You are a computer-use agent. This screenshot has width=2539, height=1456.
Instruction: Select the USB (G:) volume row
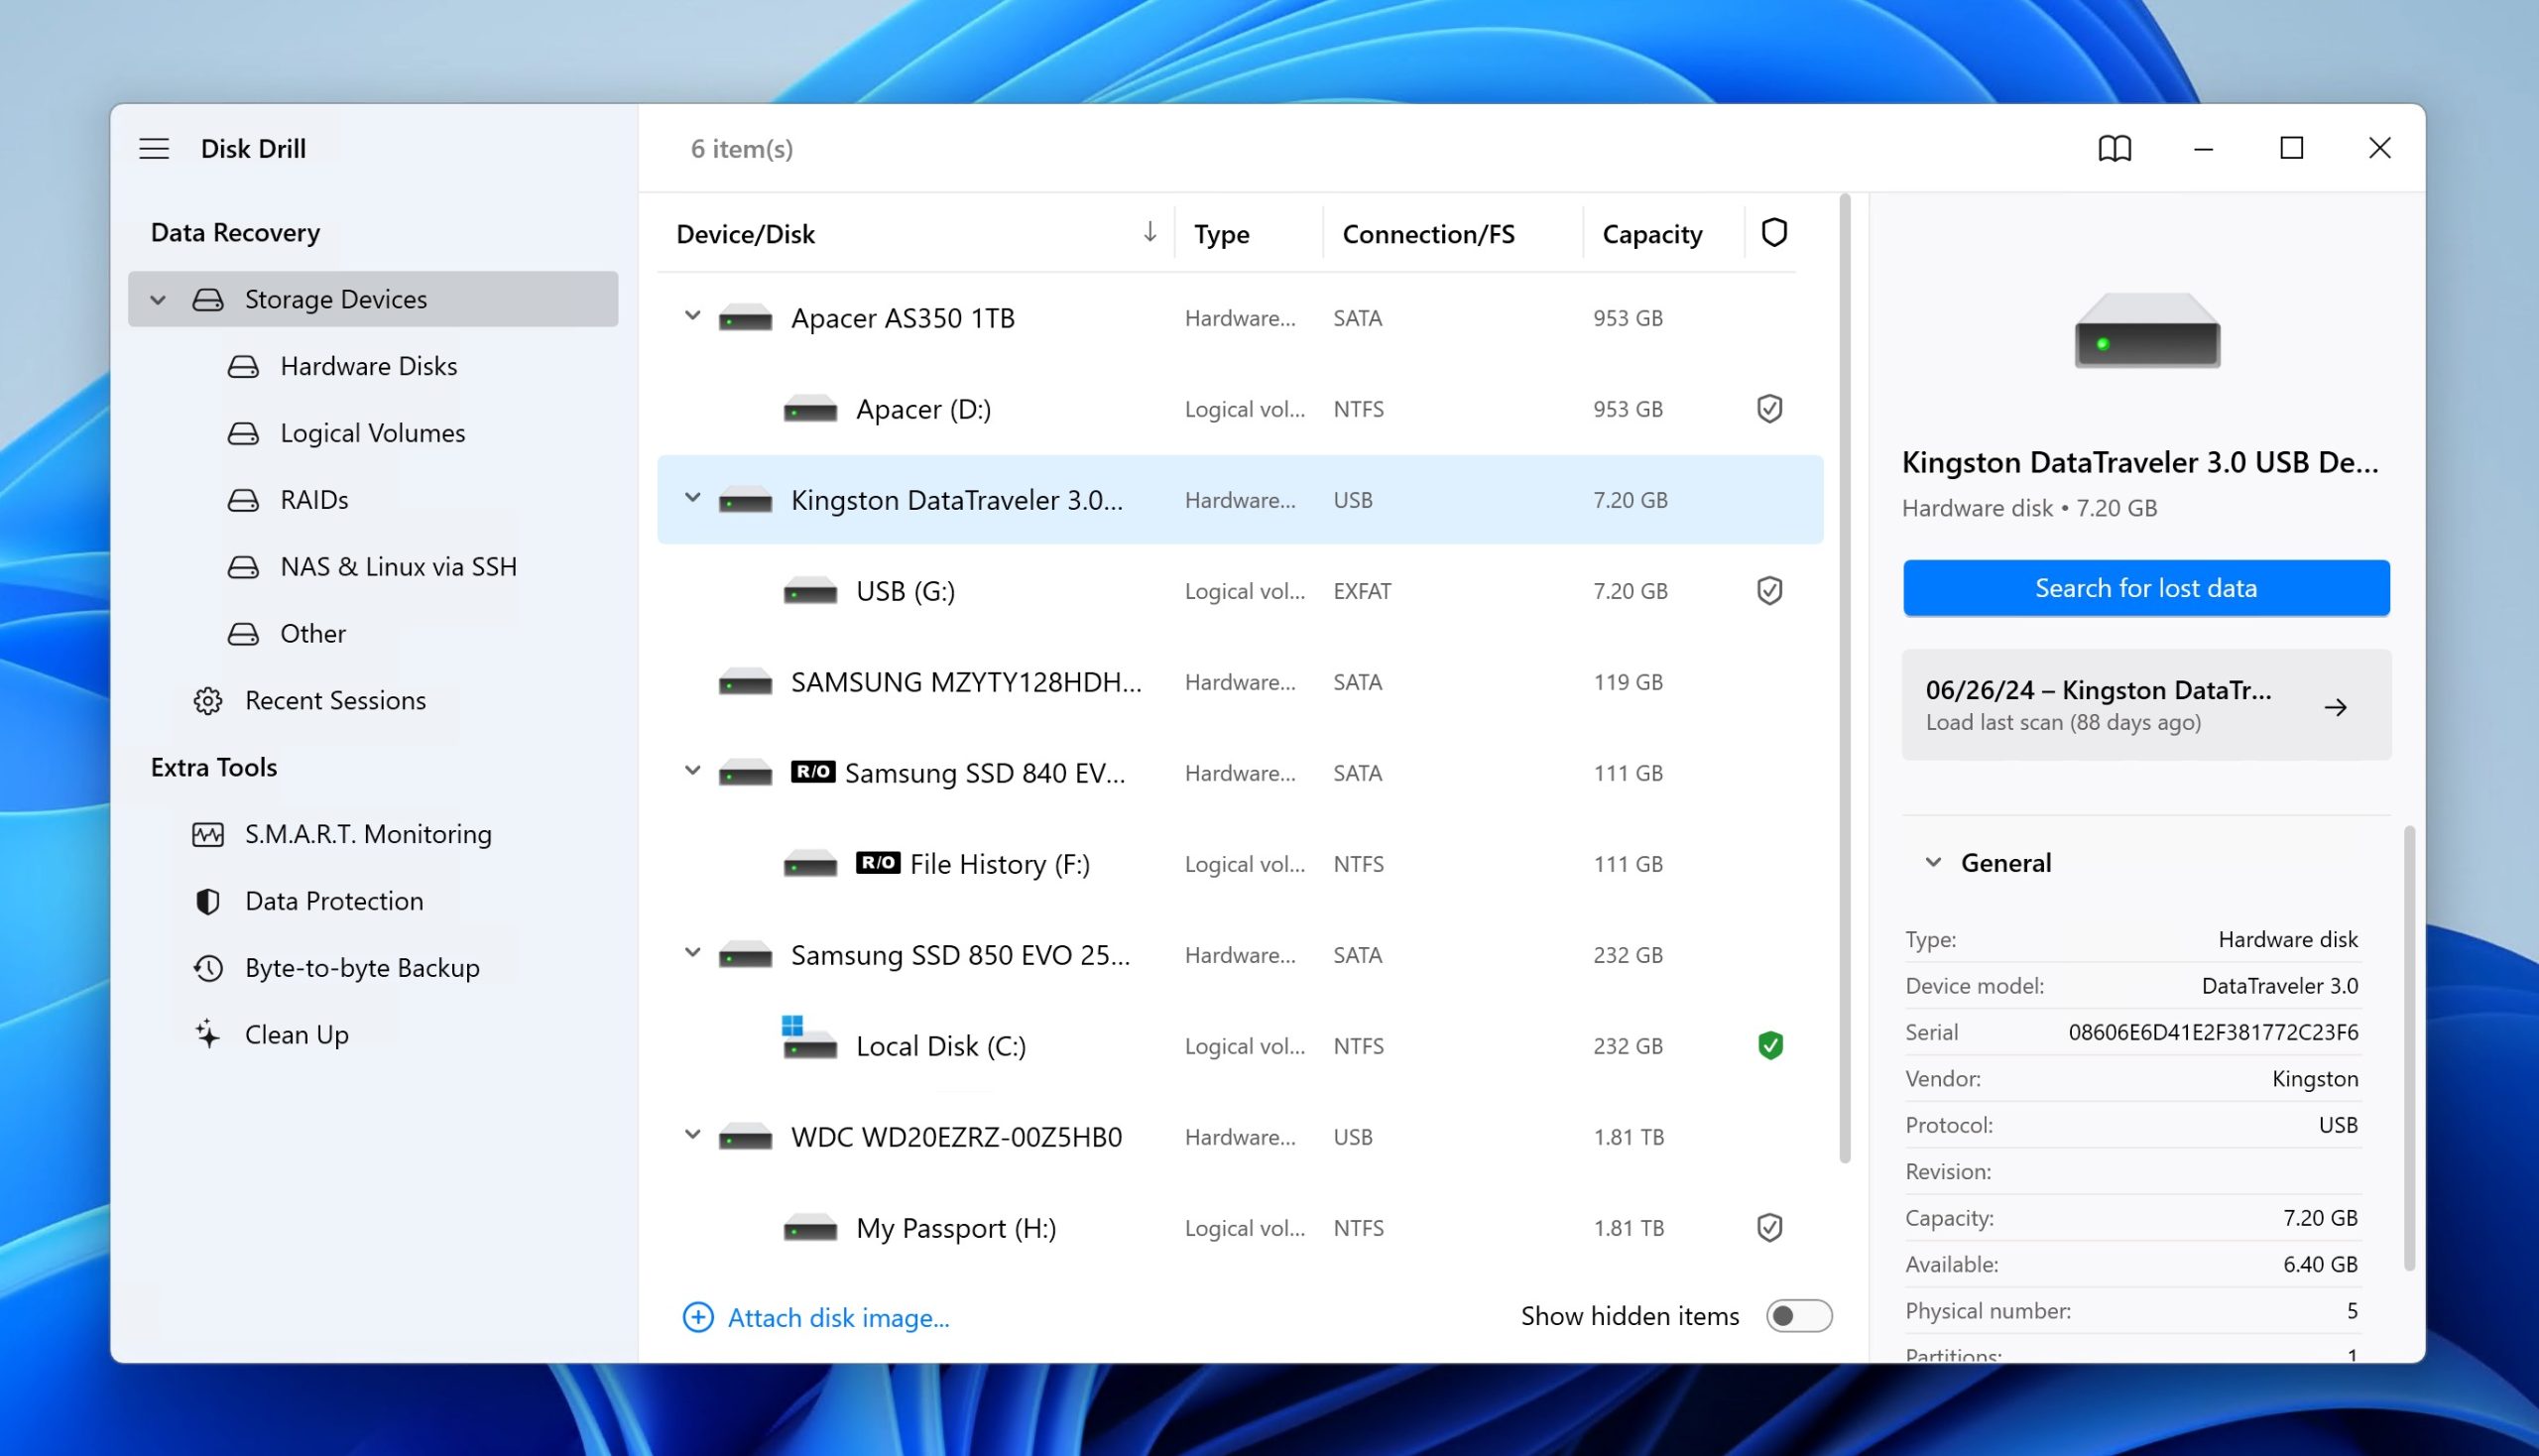pyautogui.click(x=1239, y=591)
